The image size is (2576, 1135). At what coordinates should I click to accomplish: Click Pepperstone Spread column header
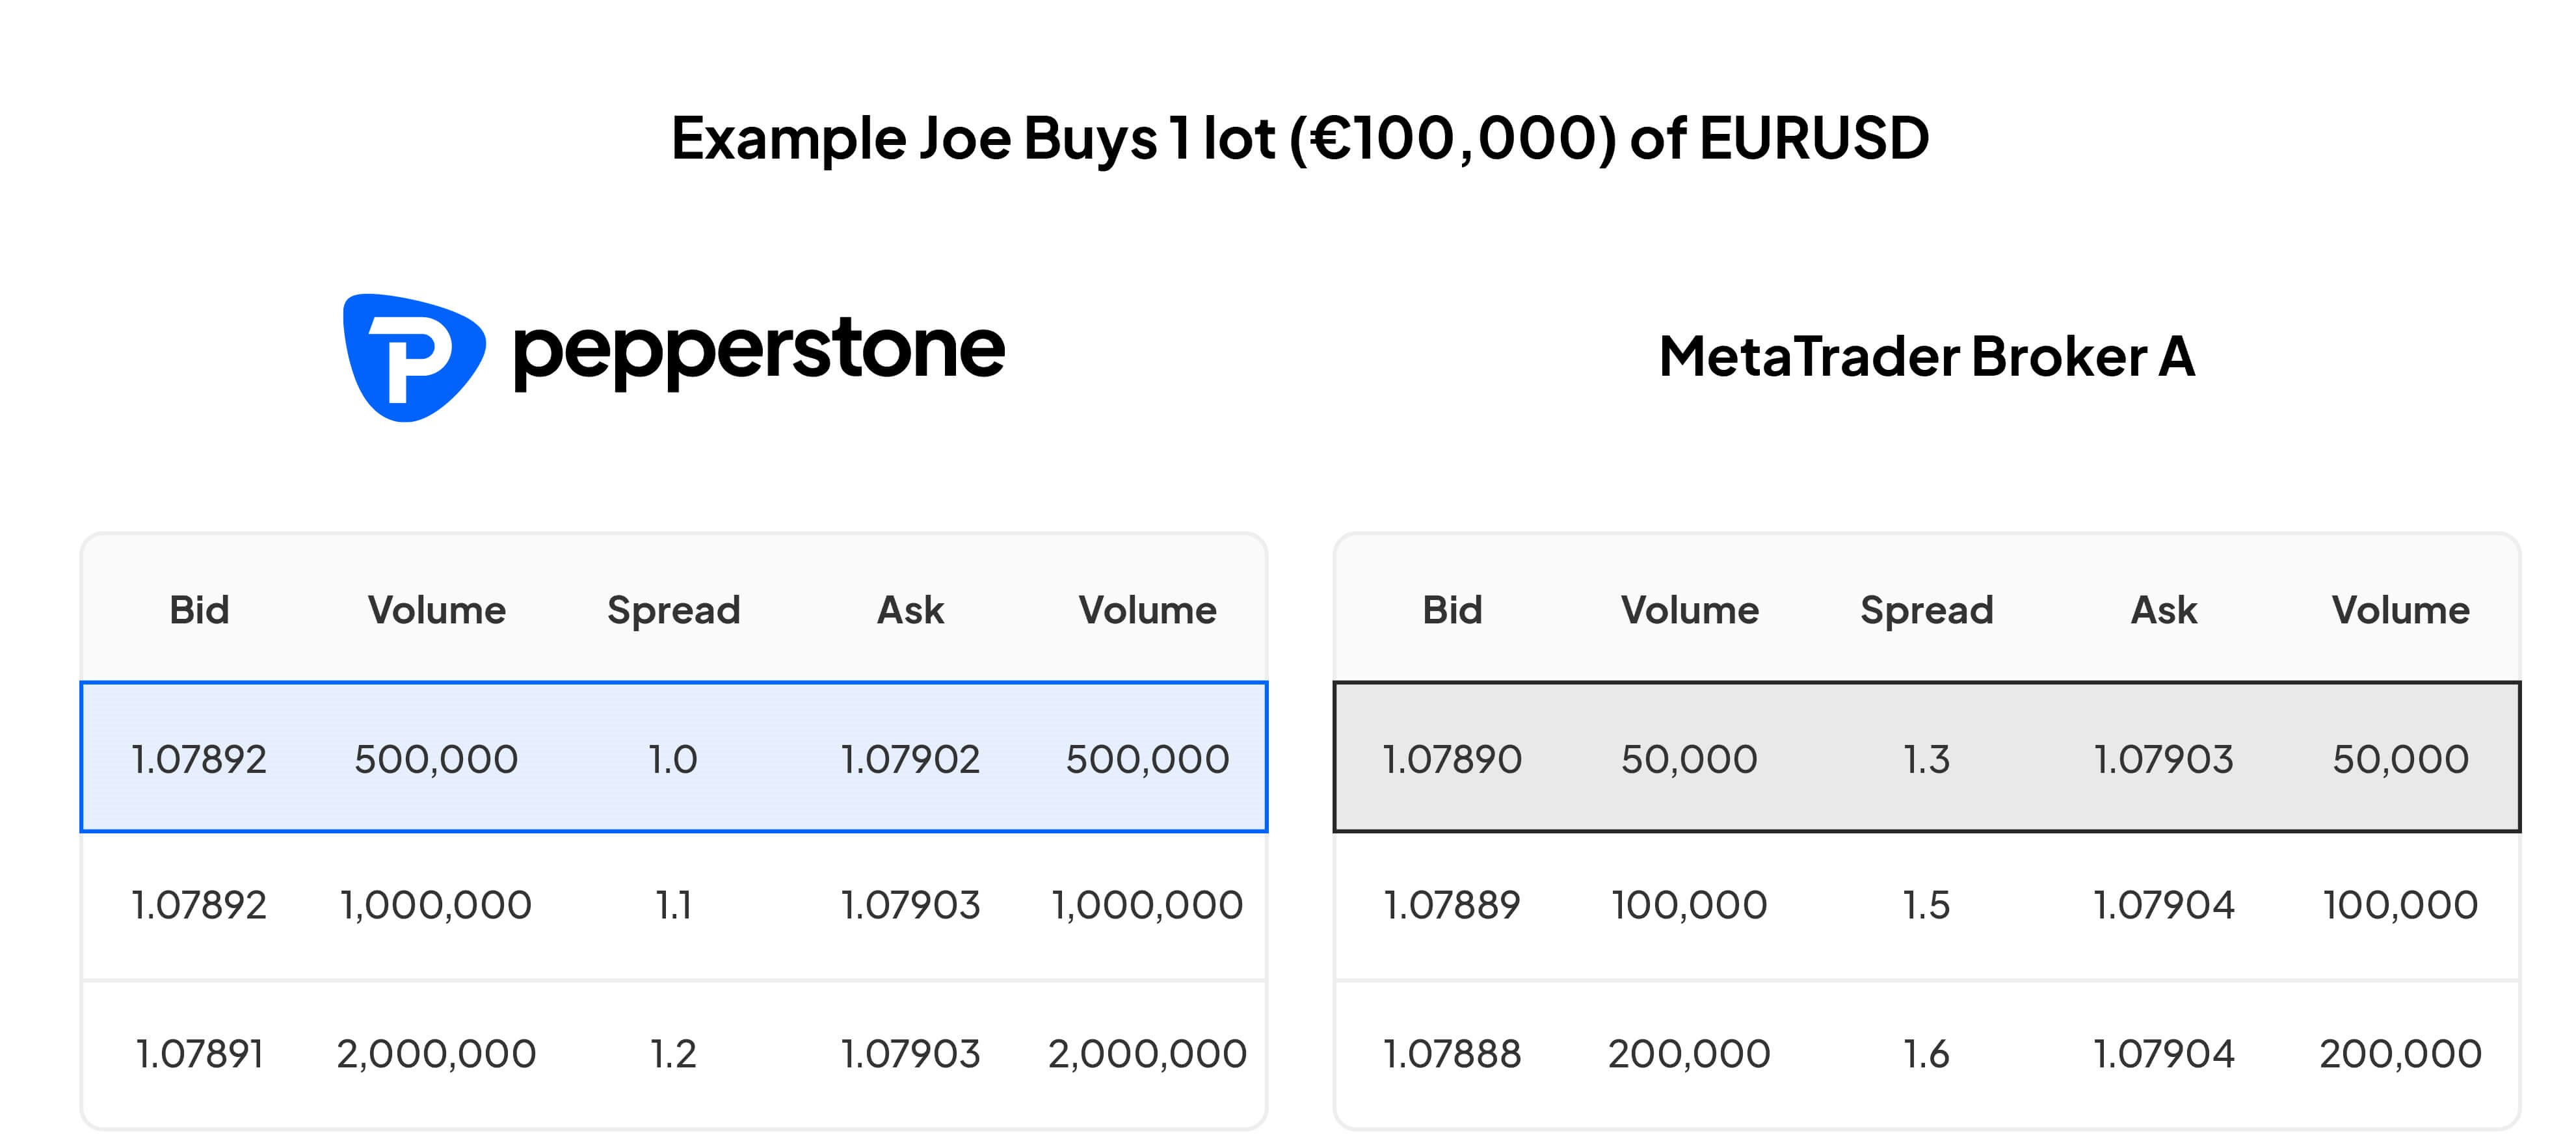click(x=673, y=610)
